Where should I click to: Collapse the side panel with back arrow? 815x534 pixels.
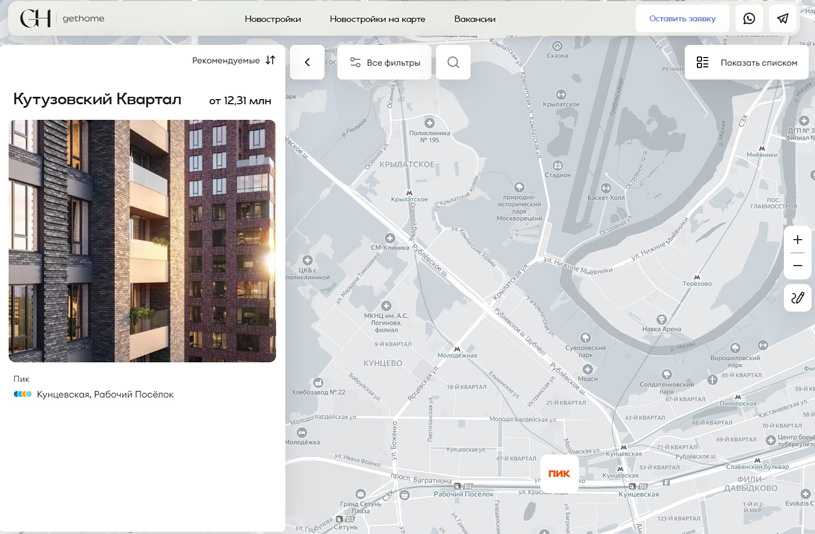point(307,62)
